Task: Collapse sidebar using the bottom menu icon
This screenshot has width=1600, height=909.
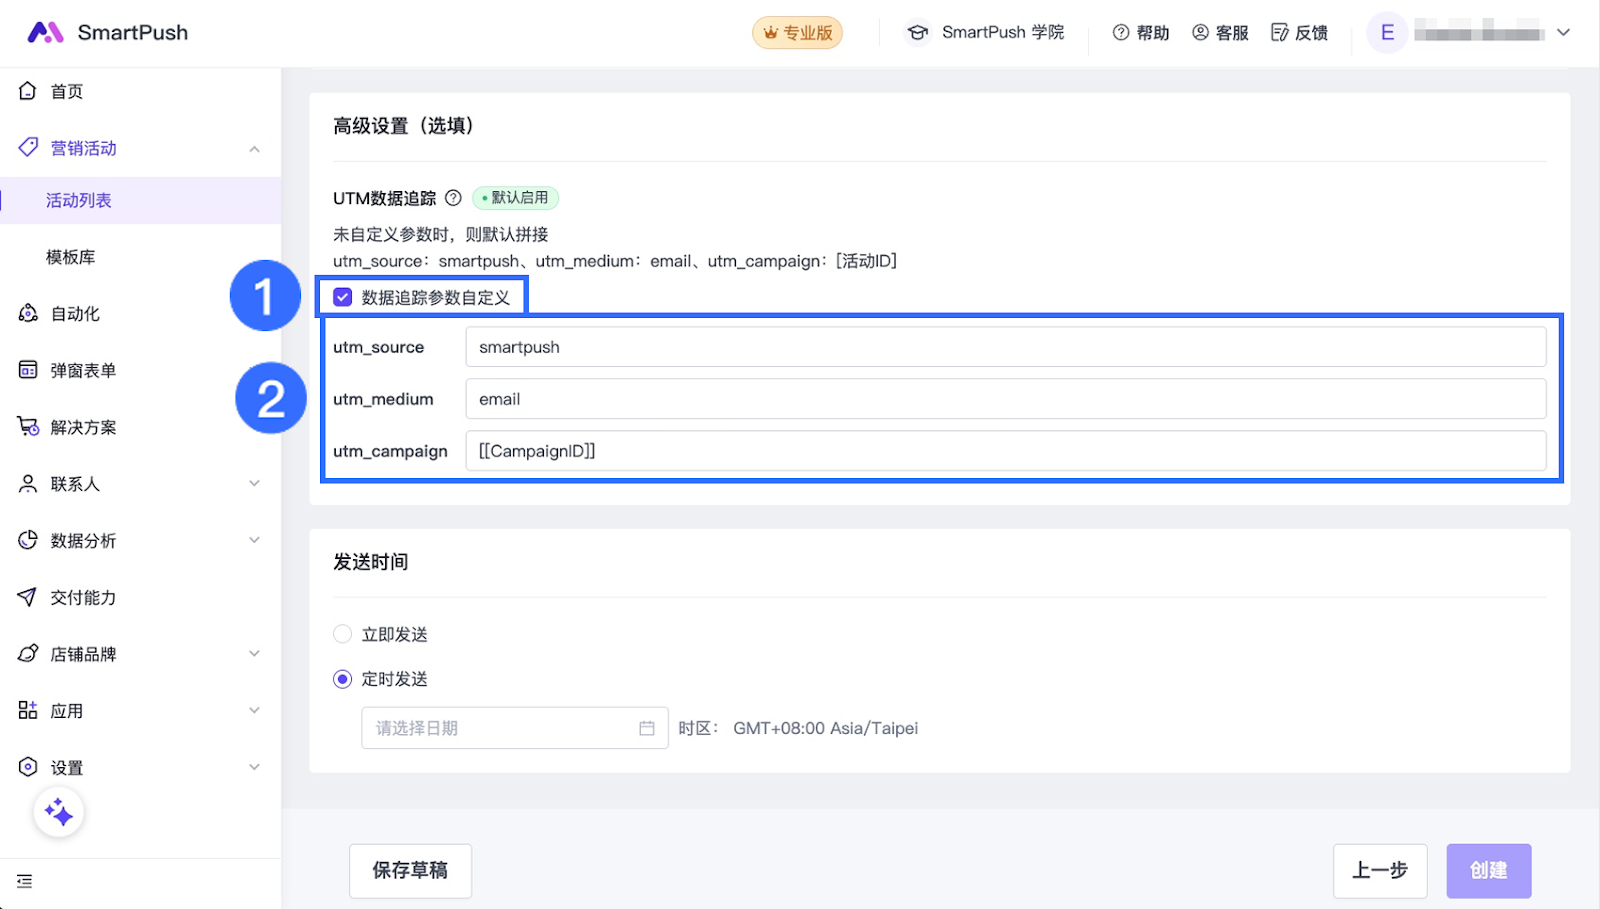Action: click(25, 881)
